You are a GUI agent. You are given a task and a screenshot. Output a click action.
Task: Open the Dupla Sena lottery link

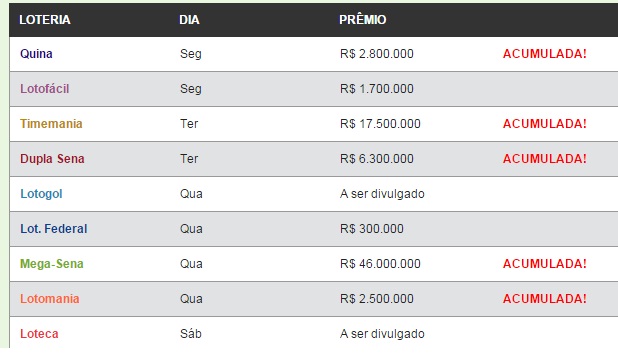pyautogui.click(x=52, y=159)
